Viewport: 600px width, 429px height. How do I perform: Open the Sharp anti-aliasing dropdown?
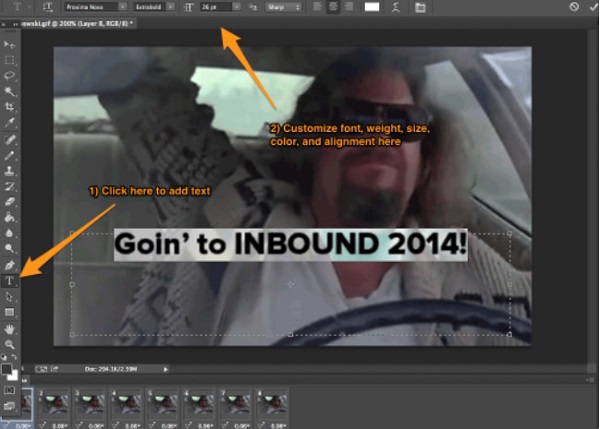[284, 7]
